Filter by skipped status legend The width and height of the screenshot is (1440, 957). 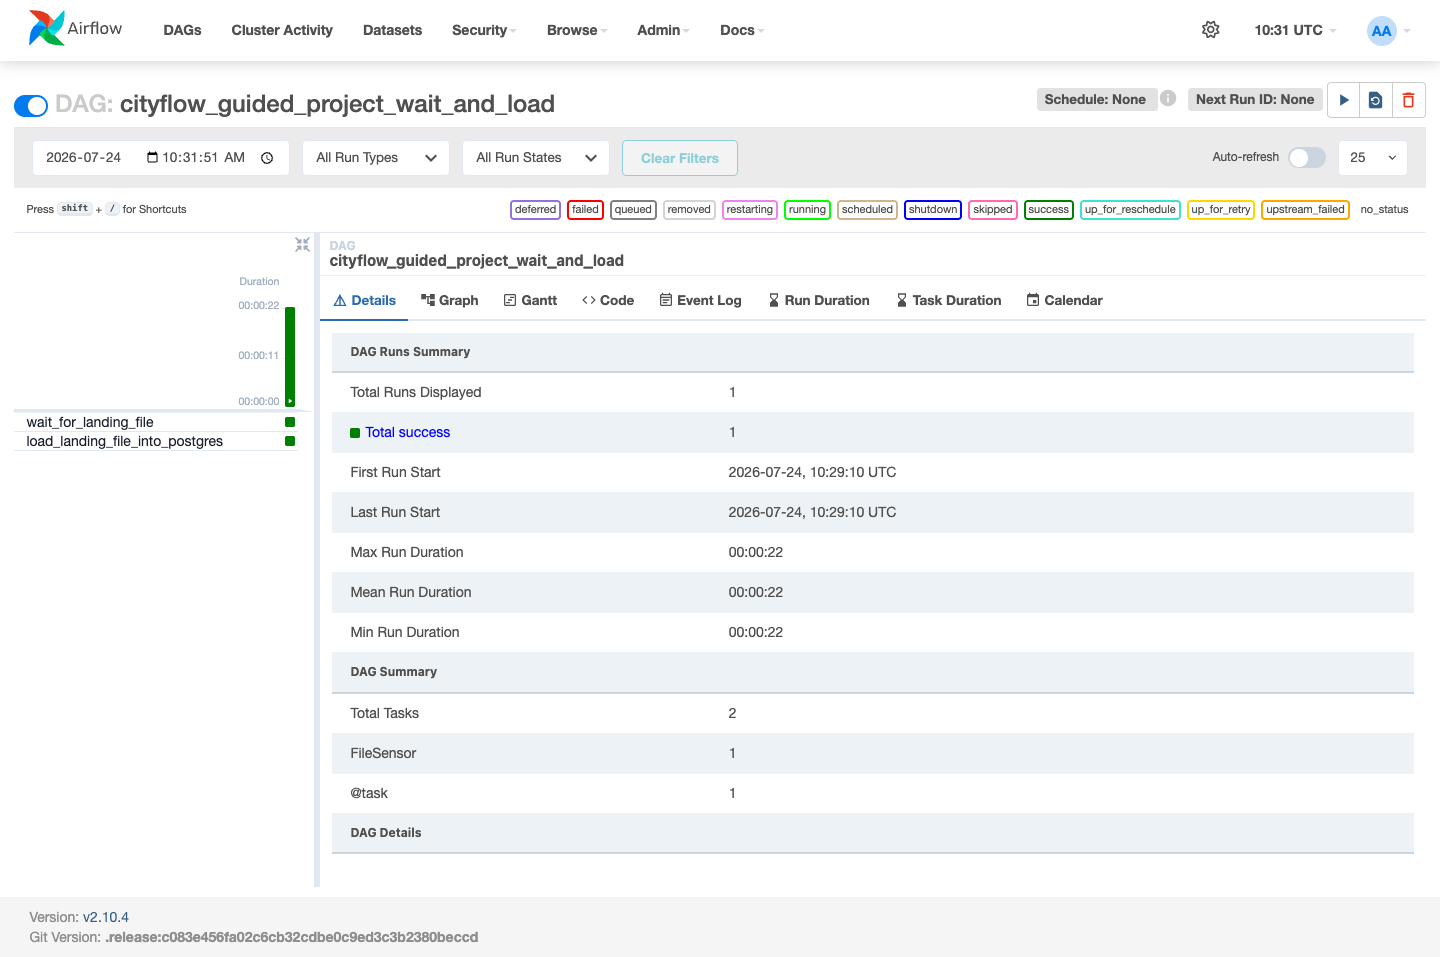[x=993, y=209]
